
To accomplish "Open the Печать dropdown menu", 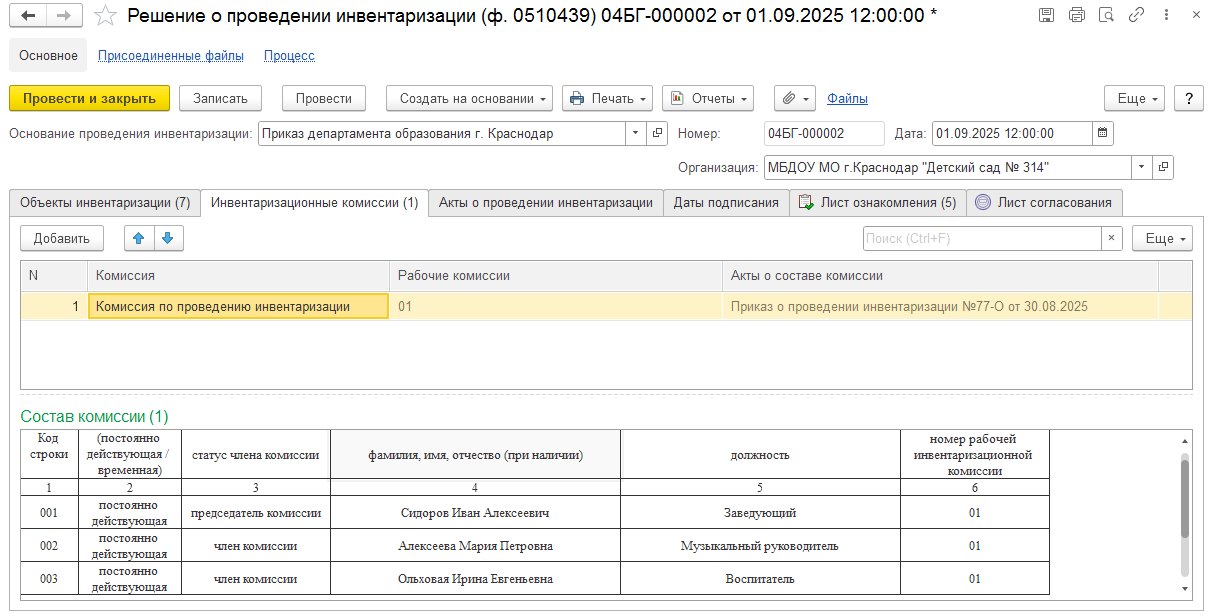I will tap(607, 98).
